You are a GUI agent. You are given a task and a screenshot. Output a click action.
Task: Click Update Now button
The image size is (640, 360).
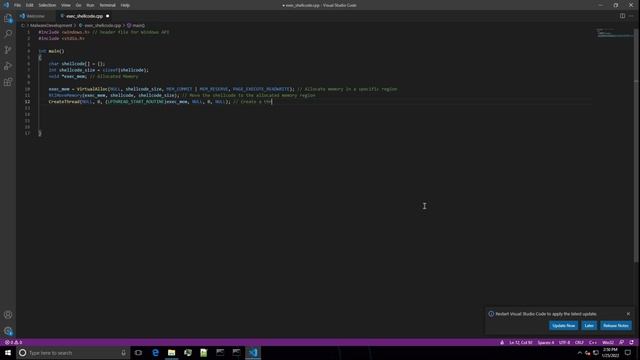tap(563, 326)
